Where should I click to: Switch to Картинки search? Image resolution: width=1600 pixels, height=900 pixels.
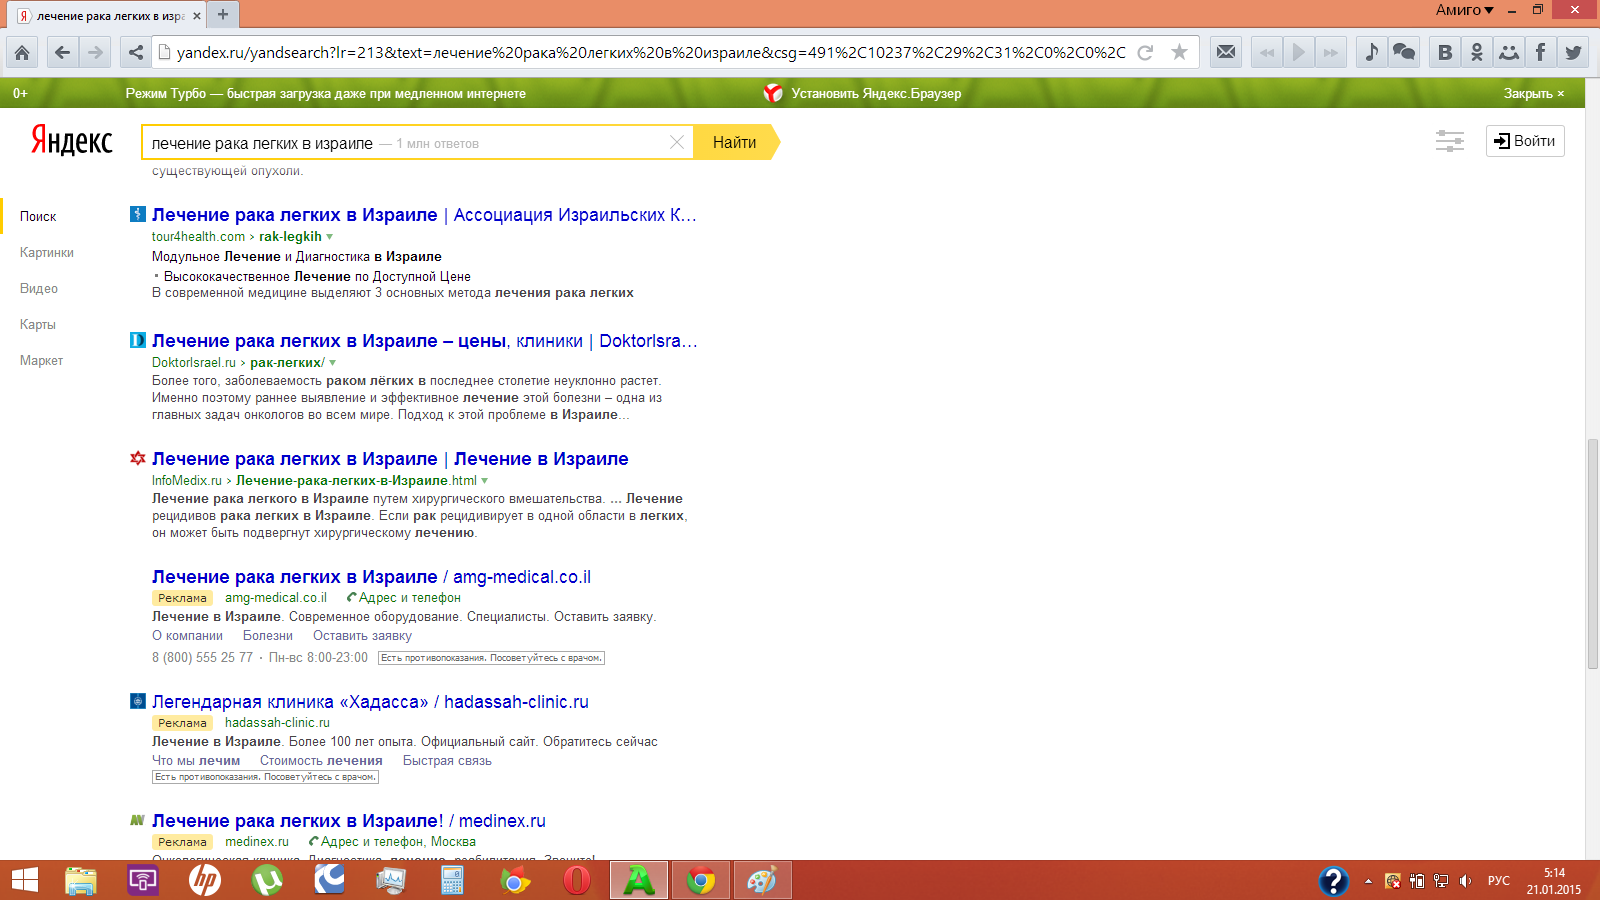pos(47,252)
